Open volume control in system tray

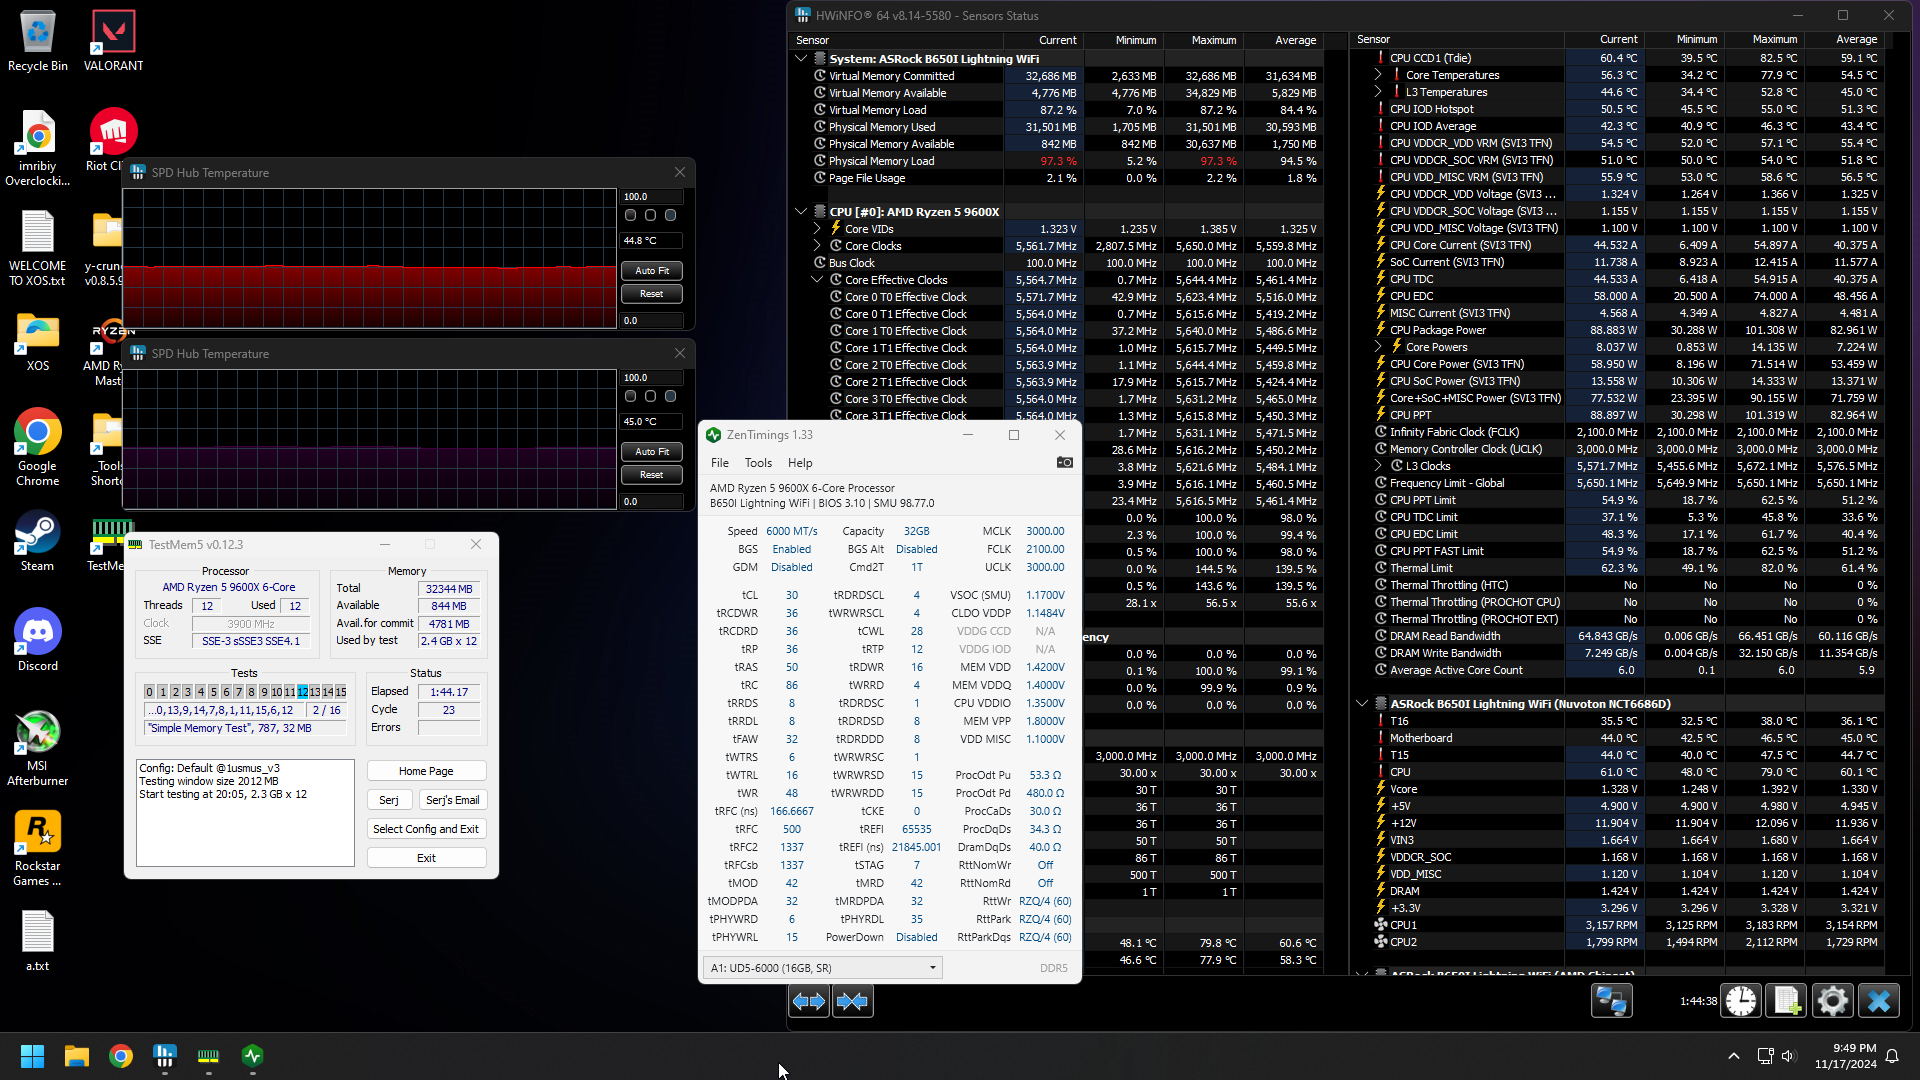pos(1789,1056)
